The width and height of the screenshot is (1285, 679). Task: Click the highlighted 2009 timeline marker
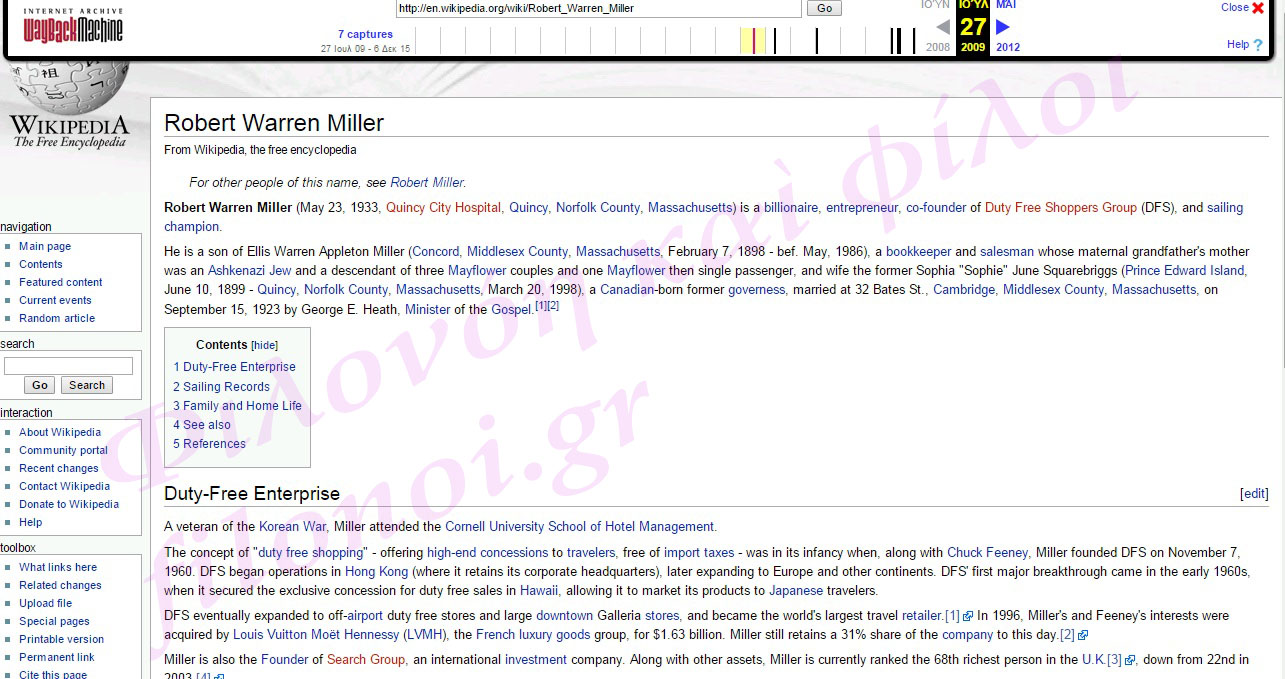pyautogui.click(x=753, y=41)
